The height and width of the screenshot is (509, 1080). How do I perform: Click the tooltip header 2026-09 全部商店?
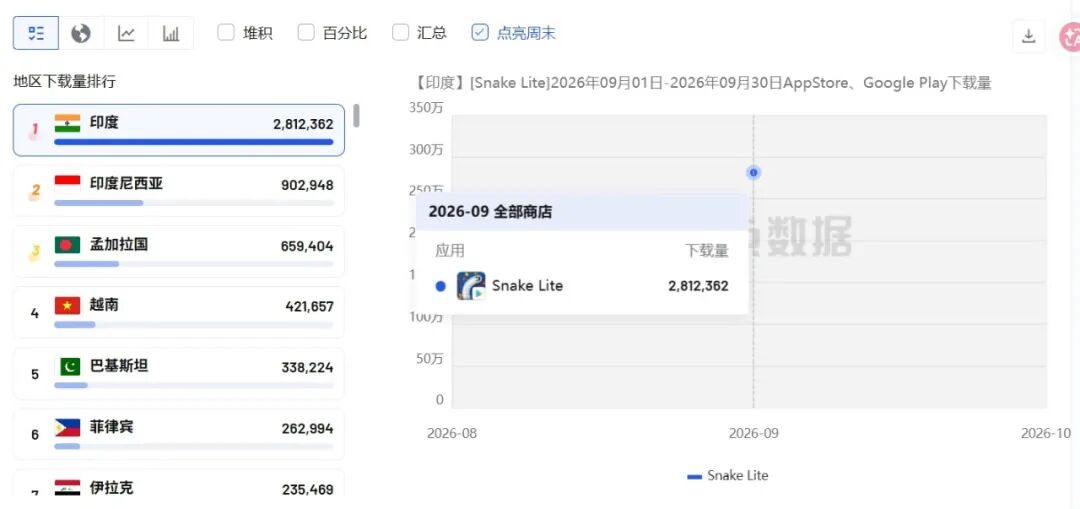[490, 211]
